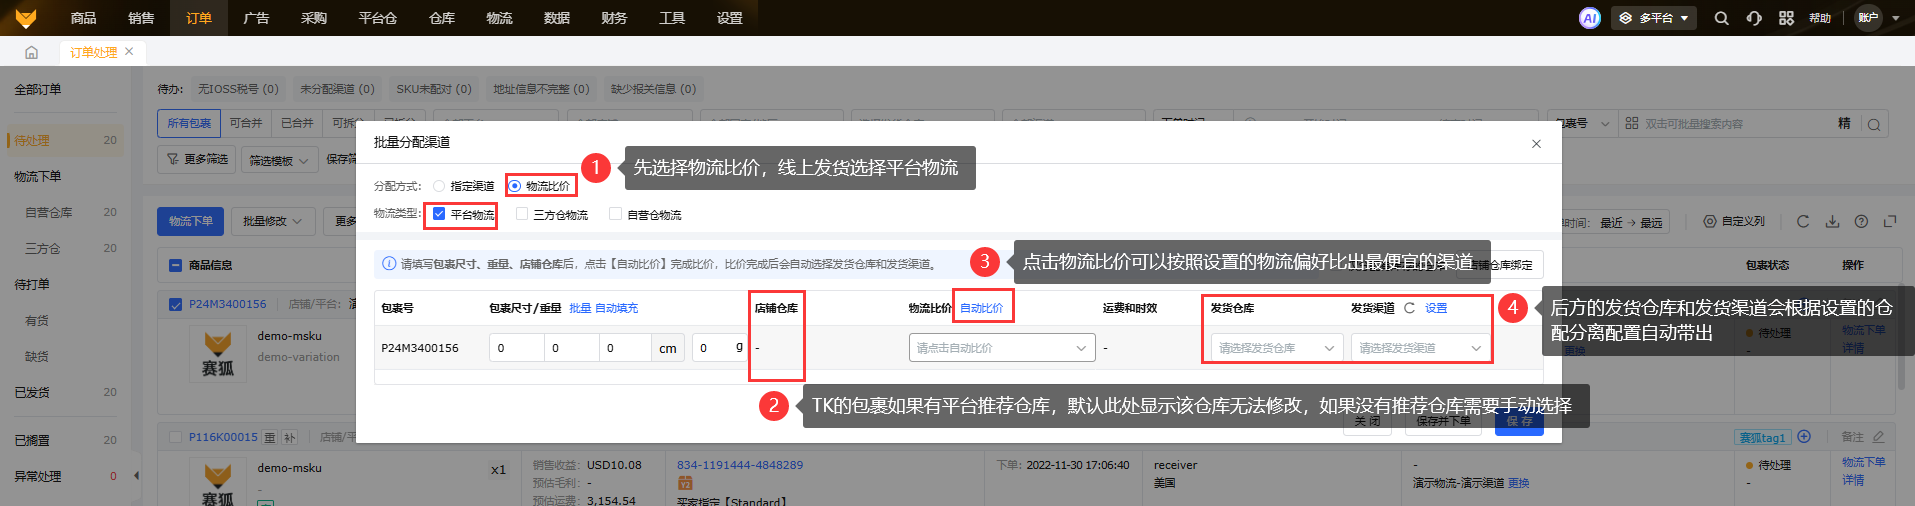1915x506 pixels.
Task: Toggle the checkbox for order P116K00015
Action: coord(176,437)
